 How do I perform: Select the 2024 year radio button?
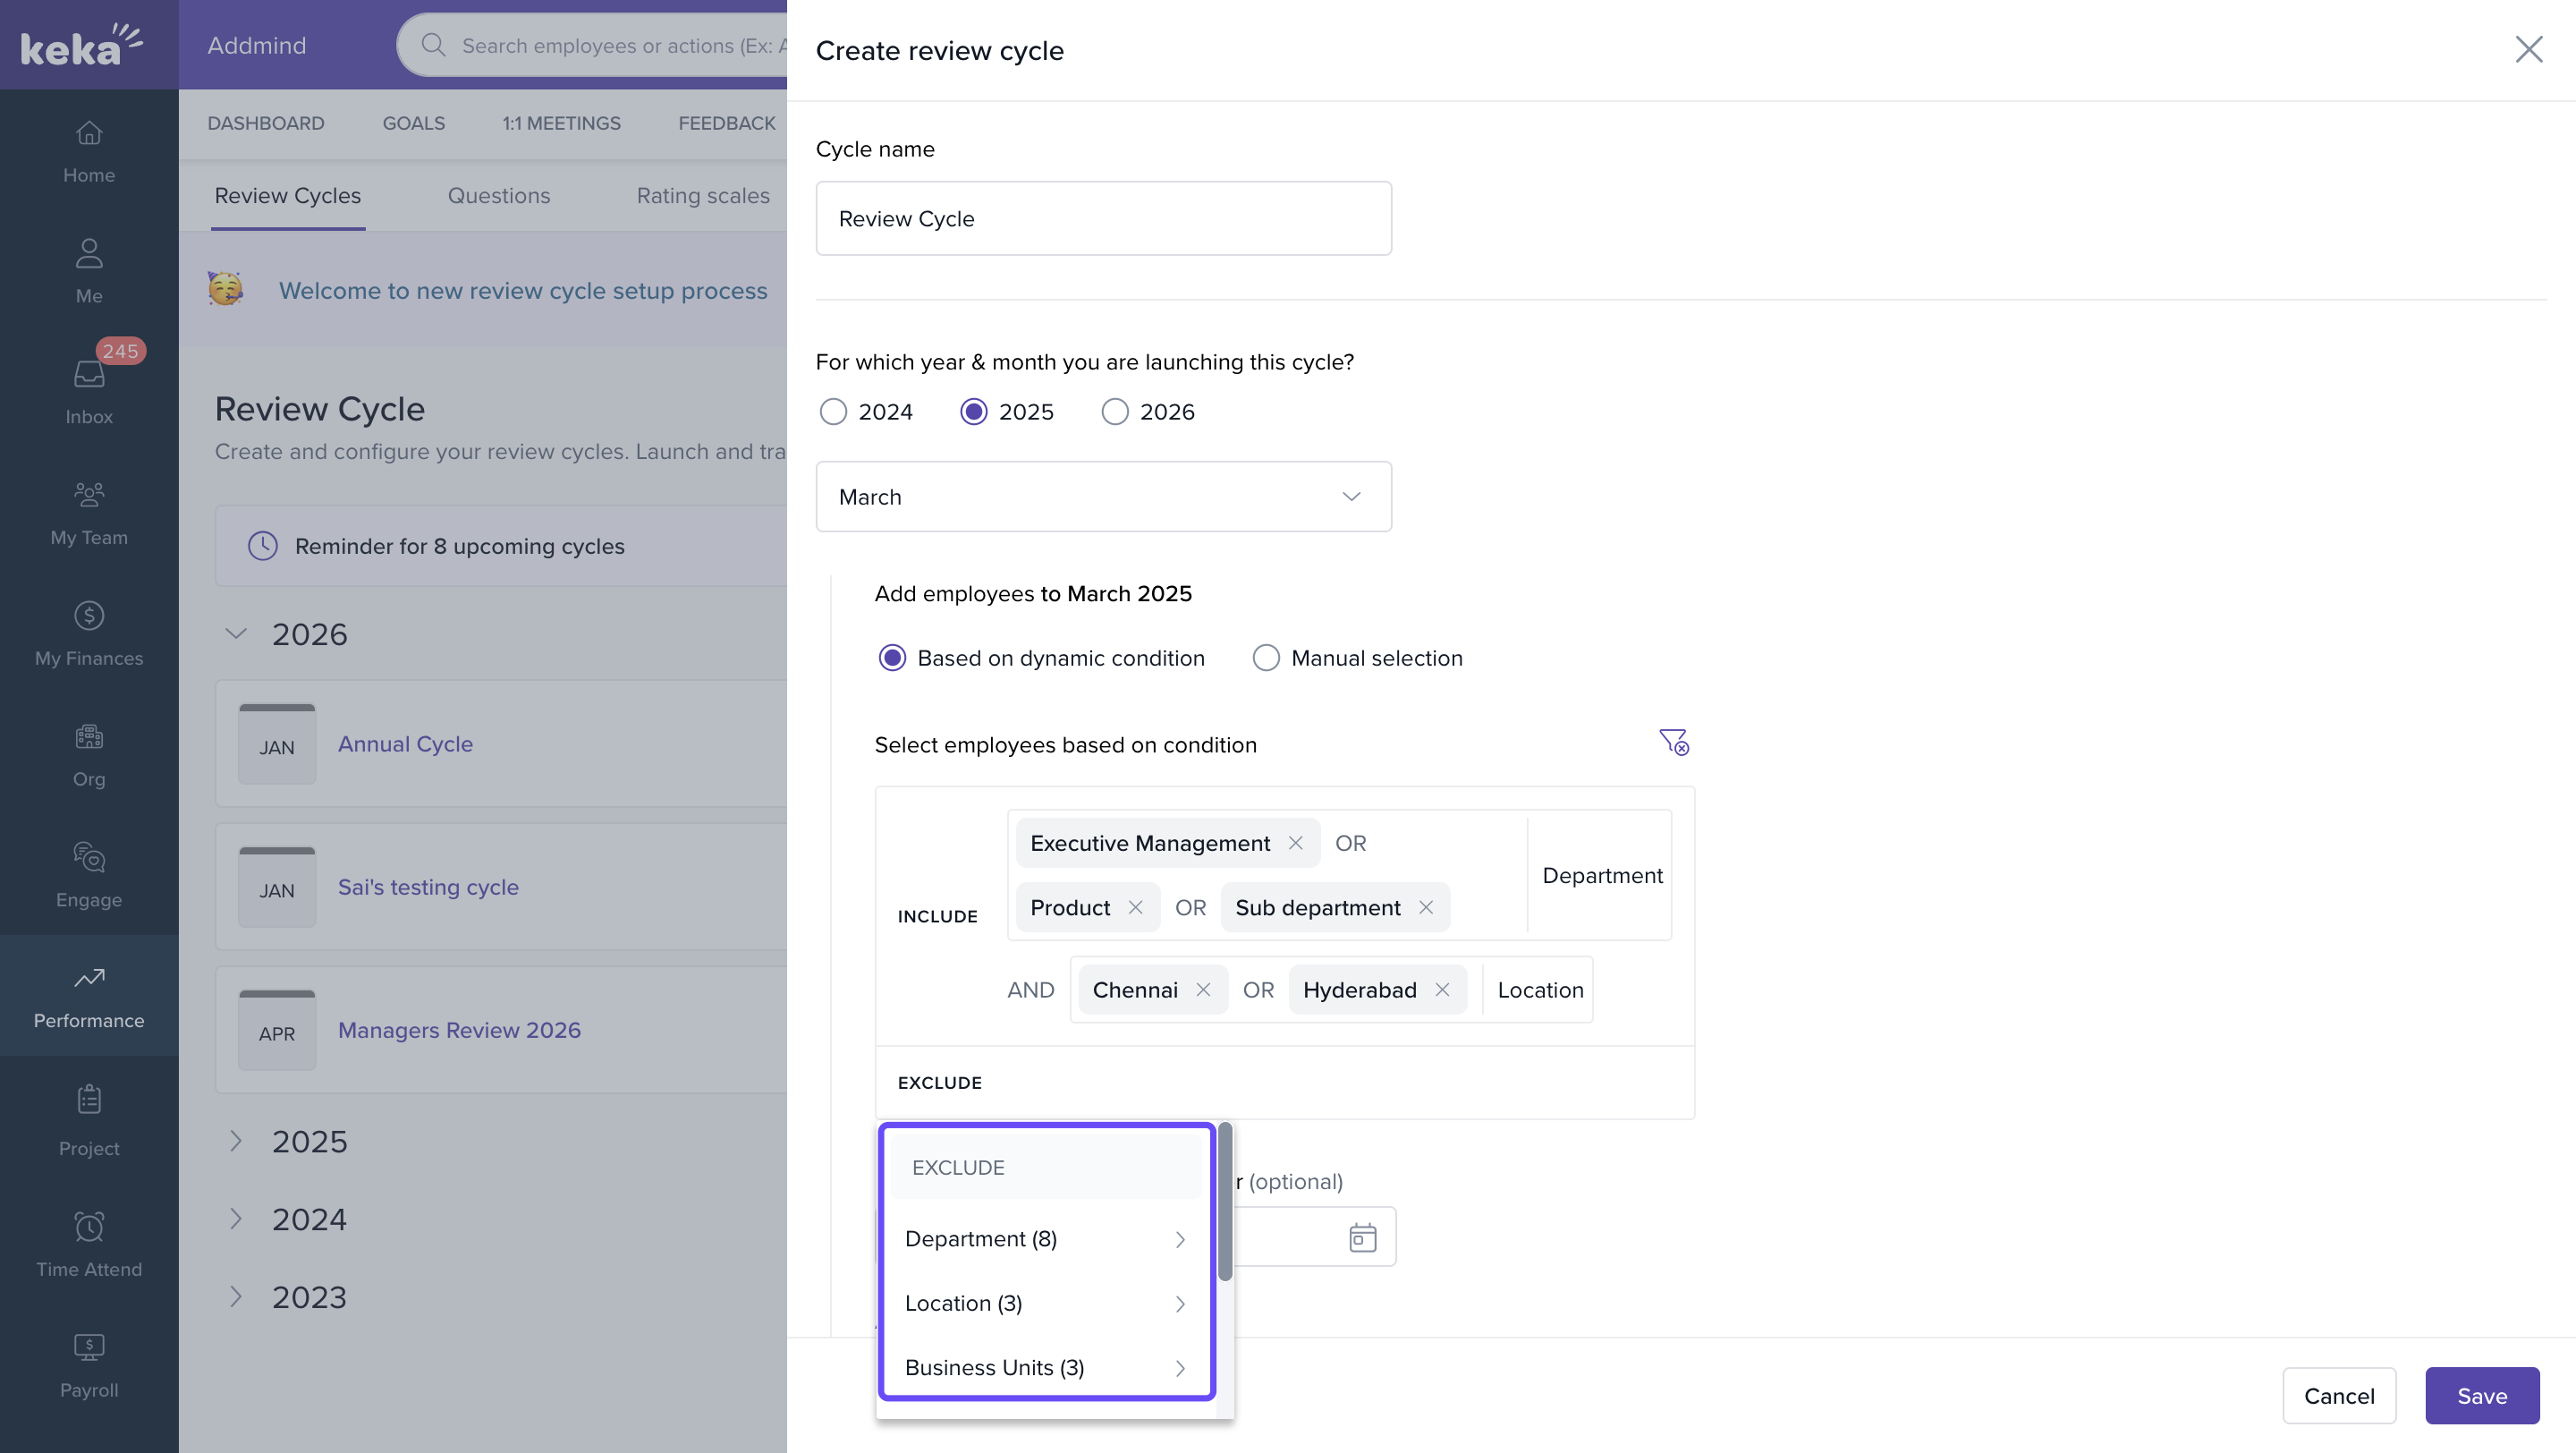point(833,412)
